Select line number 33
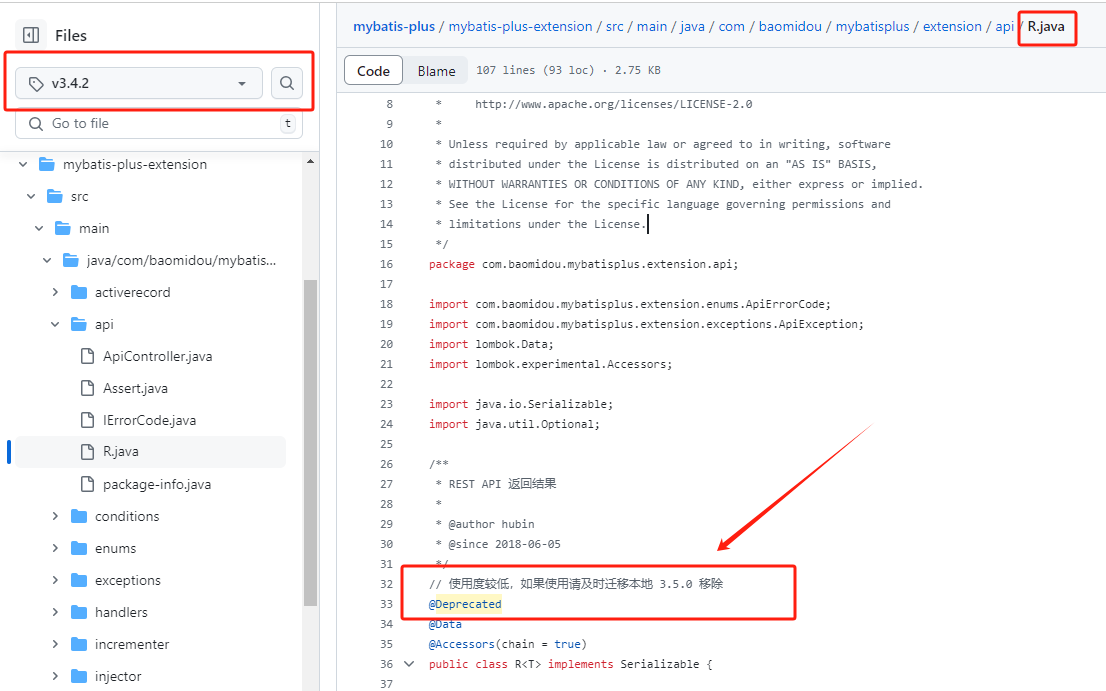Image resolution: width=1106 pixels, height=691 pixels. point(386,604)
